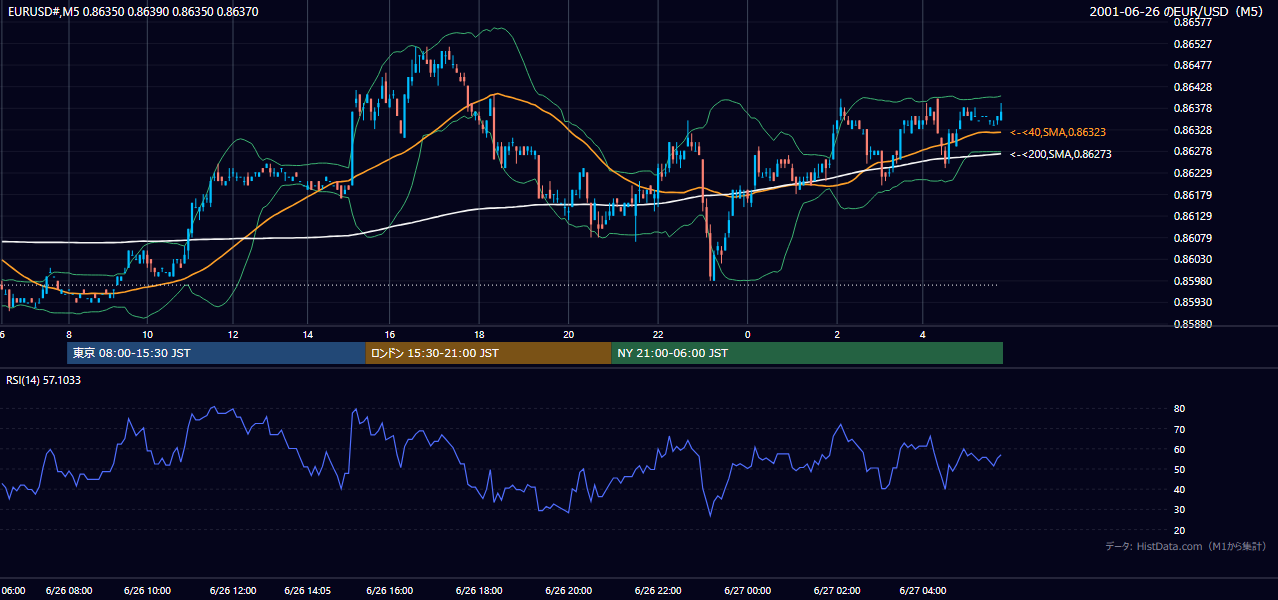This screenshot has width=1278, height=600.
Task: Click the RSI 40 level label
Action: pos(1180,489)
